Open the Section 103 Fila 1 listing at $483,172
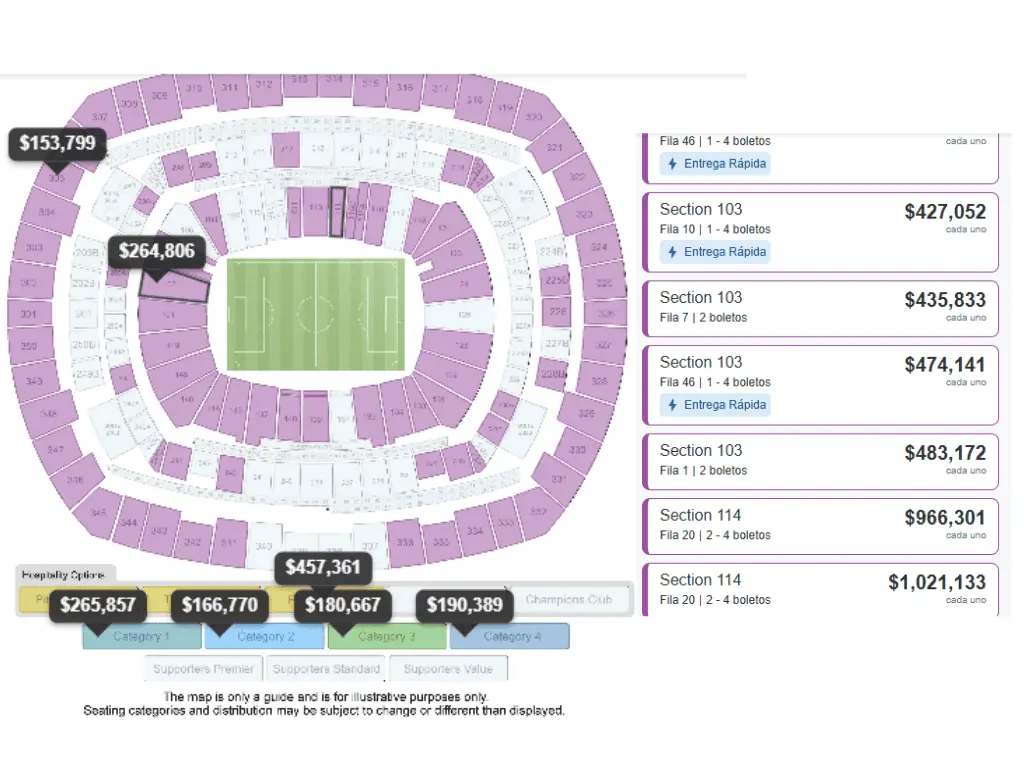This screenshot has height=768, width=1024. pyautogui.click(x=821, y=461)
